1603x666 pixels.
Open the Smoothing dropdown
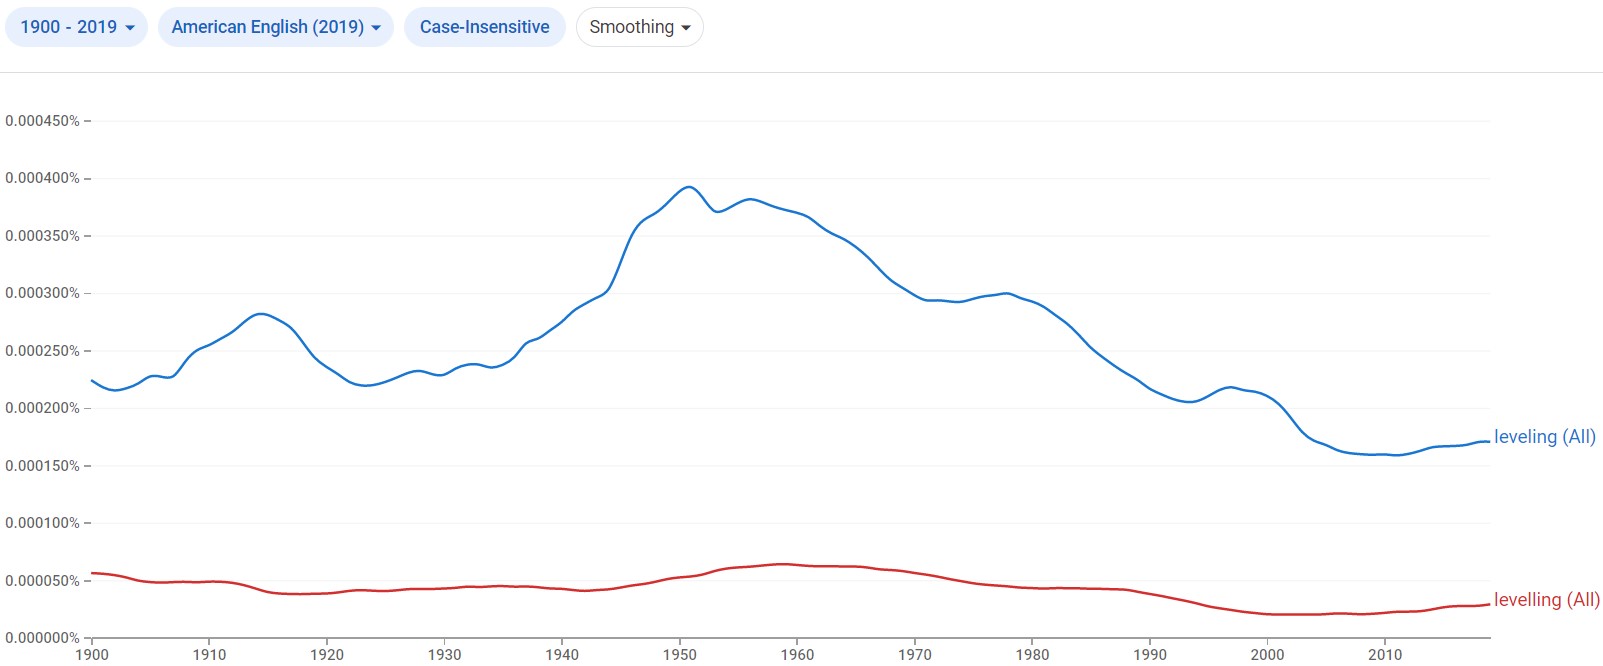pyautogui.click(x=639, y=27)
